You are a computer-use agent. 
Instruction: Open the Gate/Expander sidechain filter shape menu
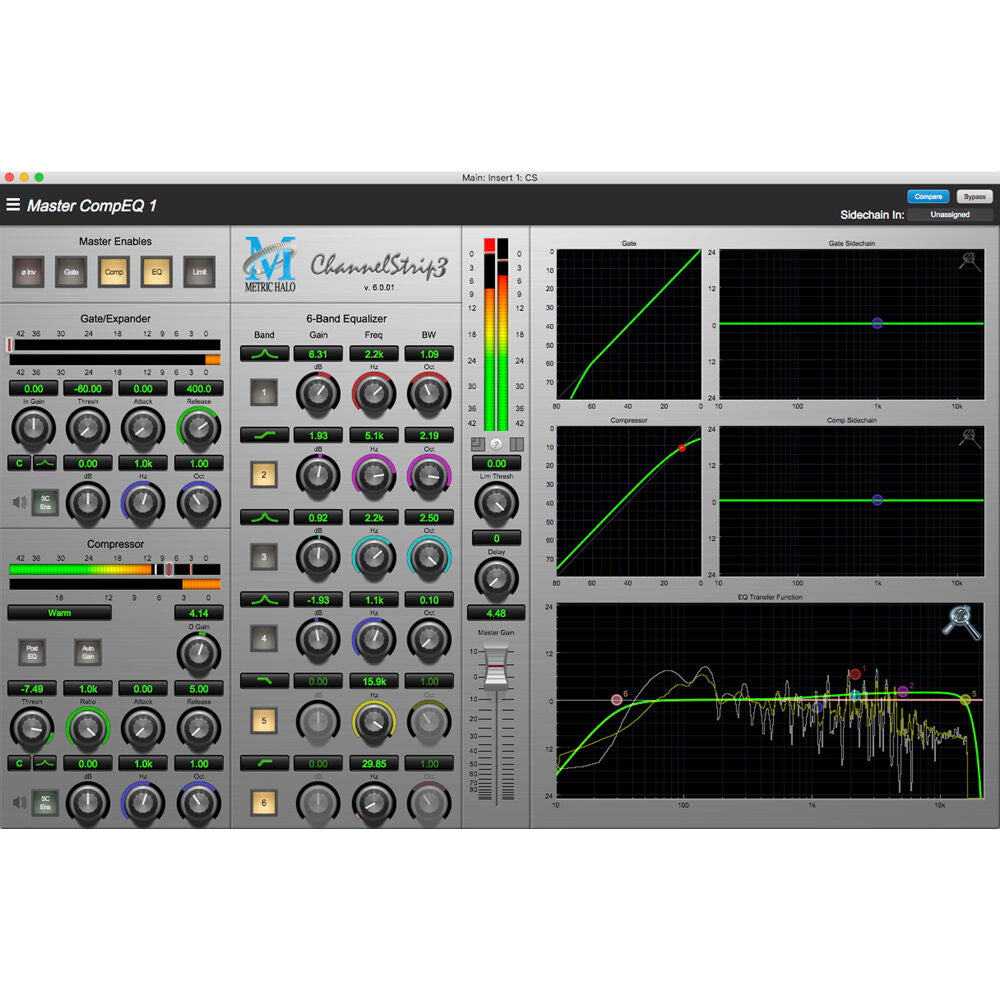point(45,463)
